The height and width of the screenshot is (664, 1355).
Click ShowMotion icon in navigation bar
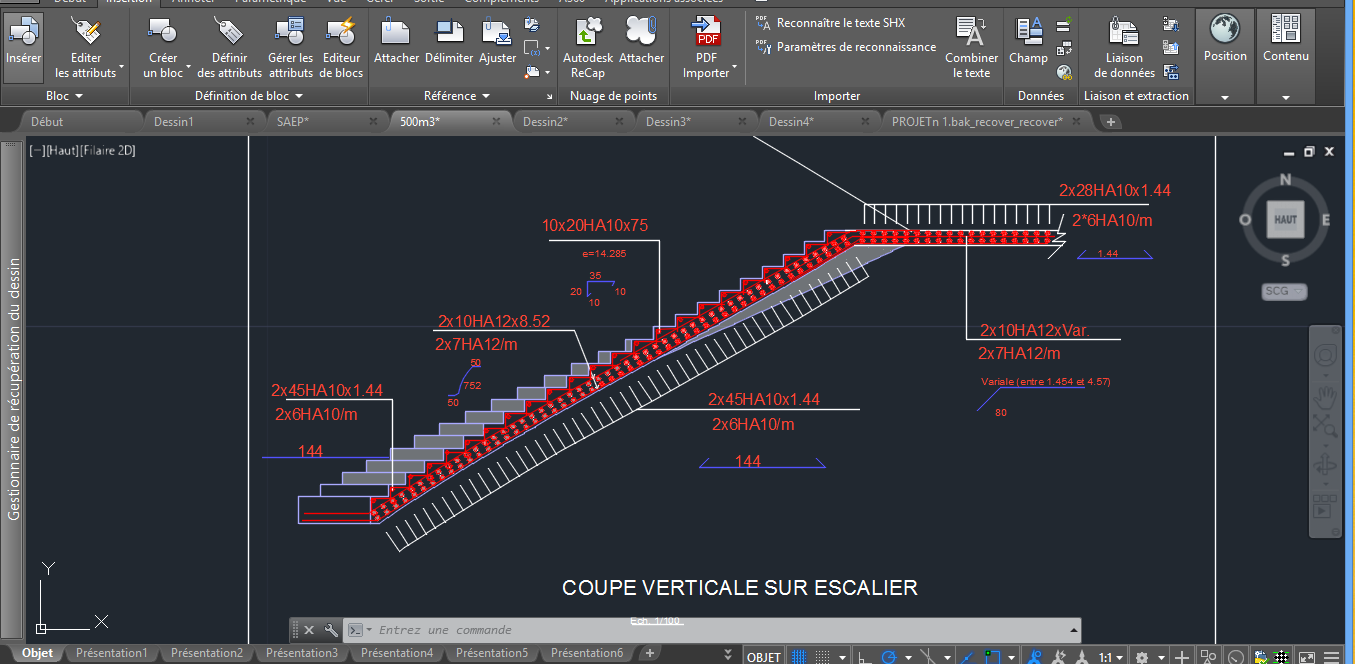pyautogui.click(x=1325, y=505)
